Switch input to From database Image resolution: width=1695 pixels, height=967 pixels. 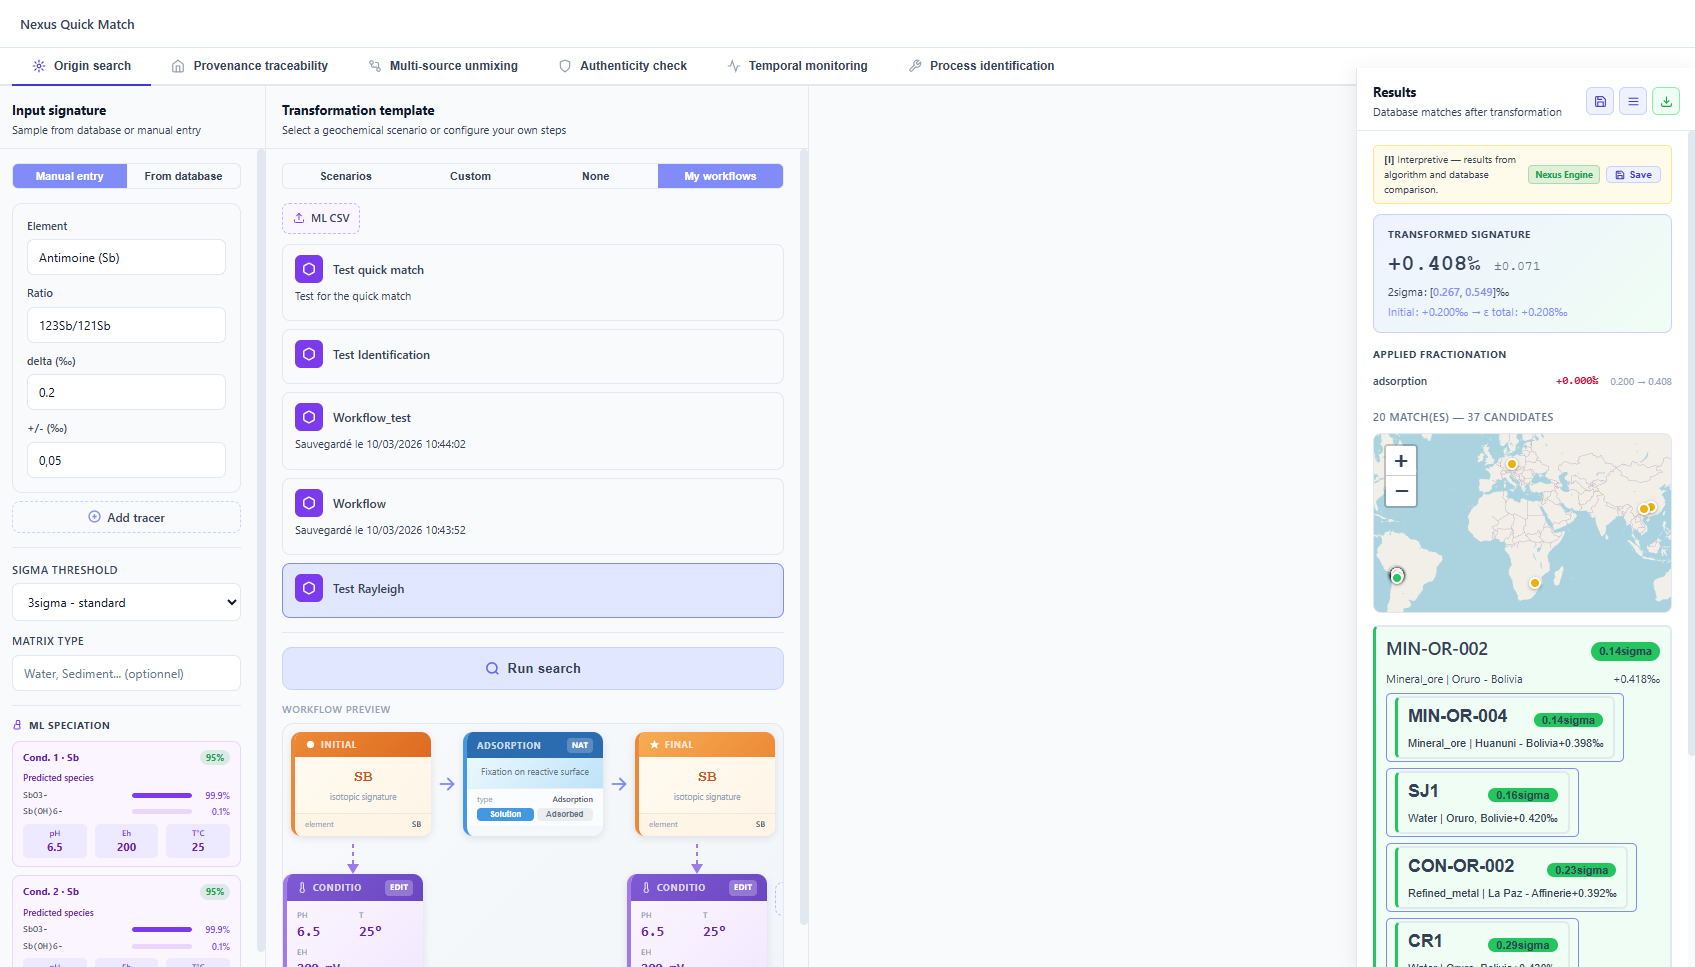184,176
